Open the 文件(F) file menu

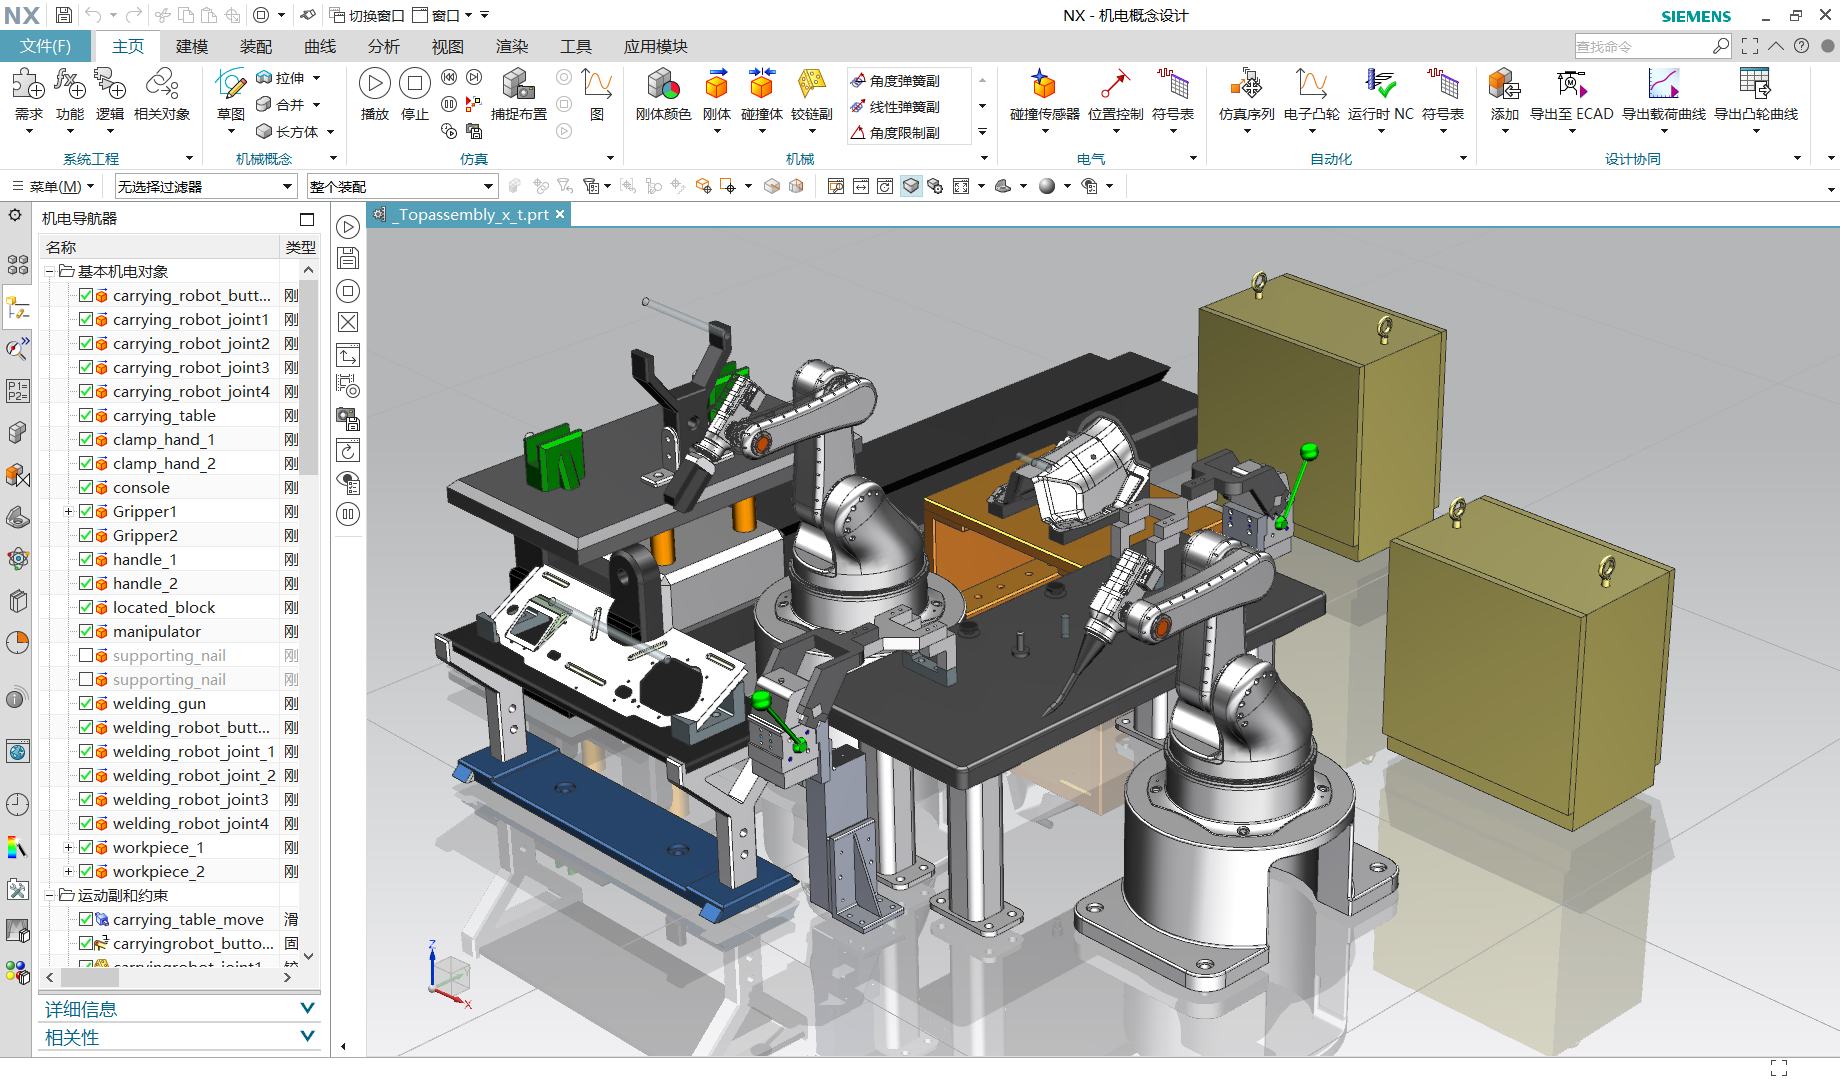[x=45, y=46]
